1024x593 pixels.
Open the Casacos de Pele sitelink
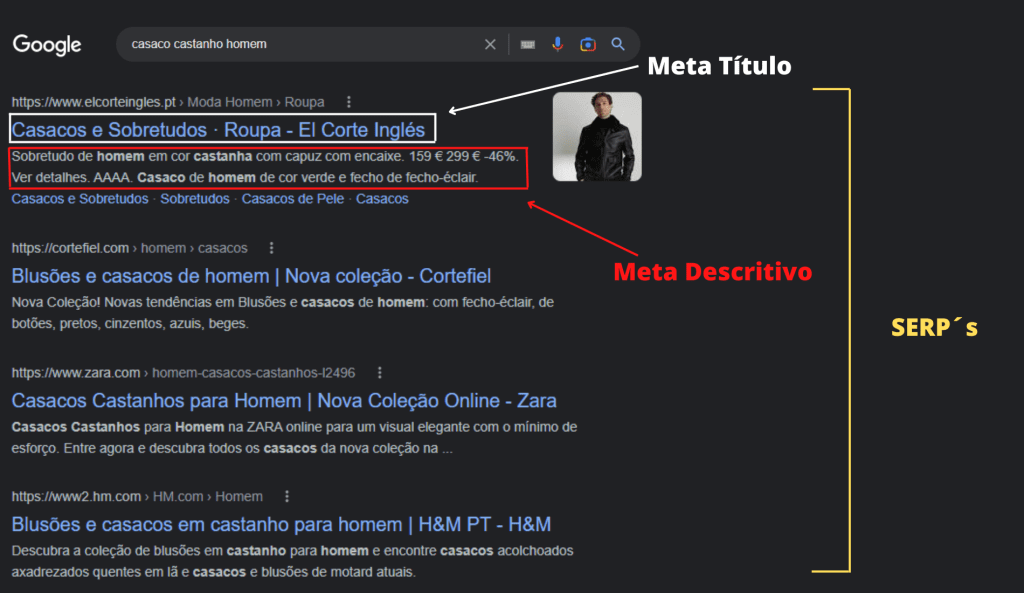pyautogui.click(x=293, y=199)
